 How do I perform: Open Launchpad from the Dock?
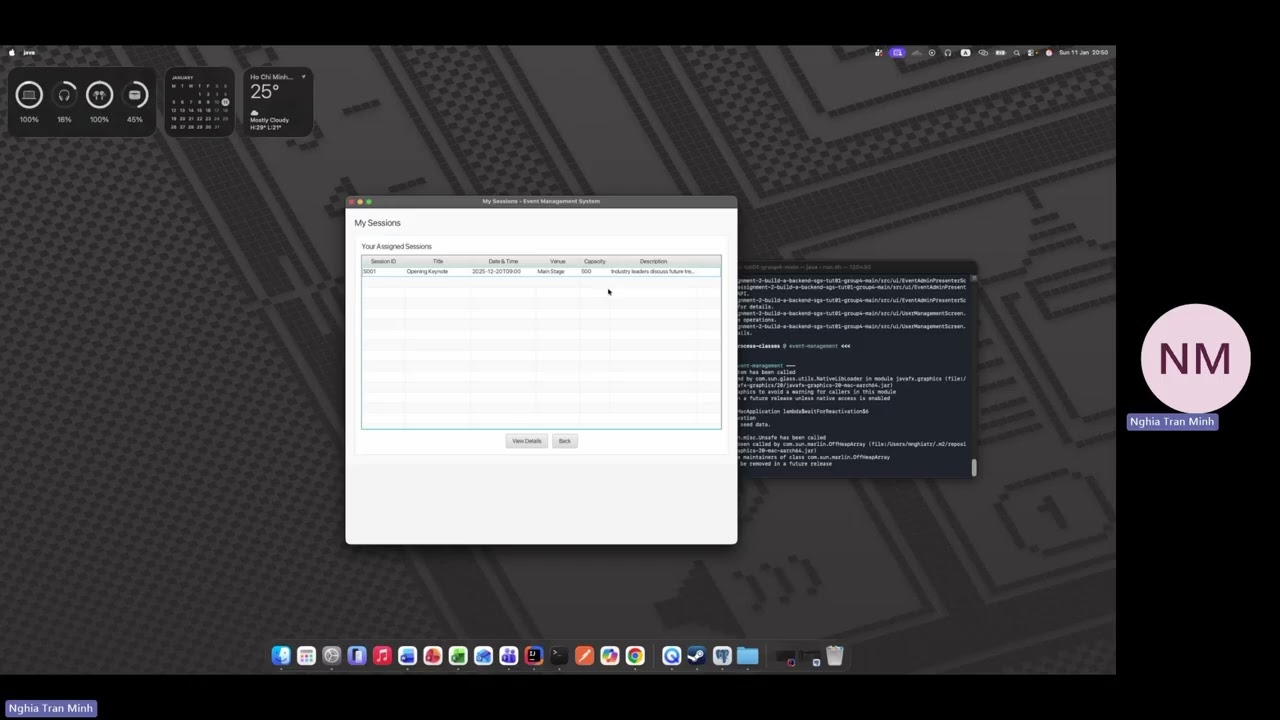pyautogui.click(x=306, y=656)
